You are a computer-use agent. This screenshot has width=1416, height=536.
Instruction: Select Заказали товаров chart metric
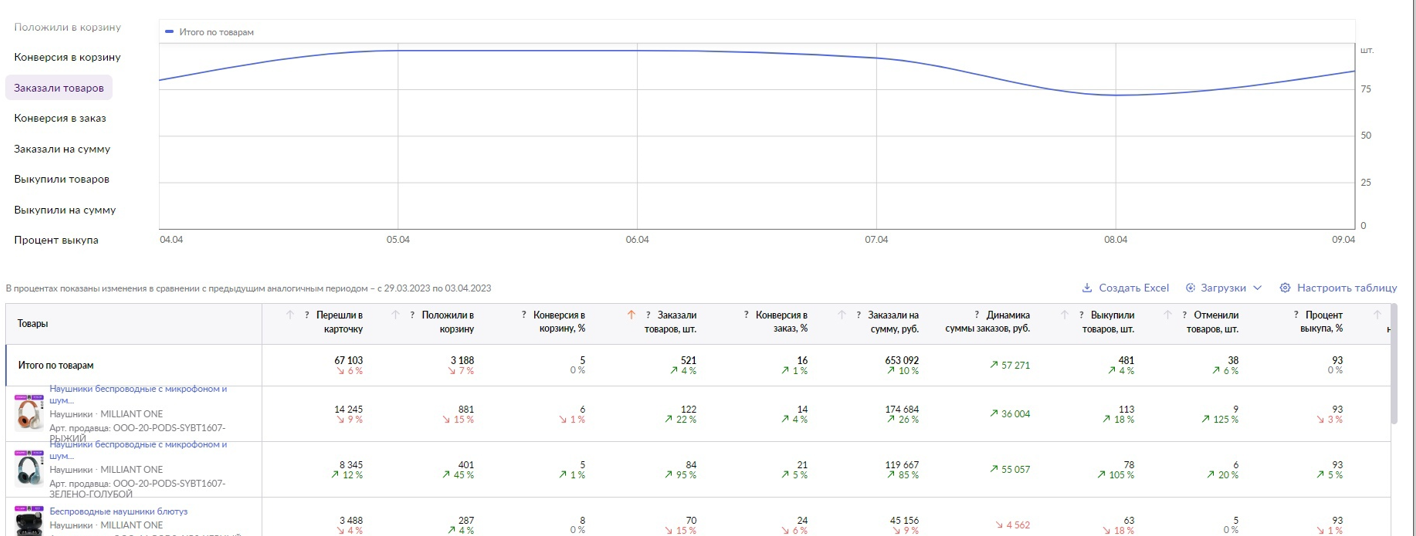[59, 88]
